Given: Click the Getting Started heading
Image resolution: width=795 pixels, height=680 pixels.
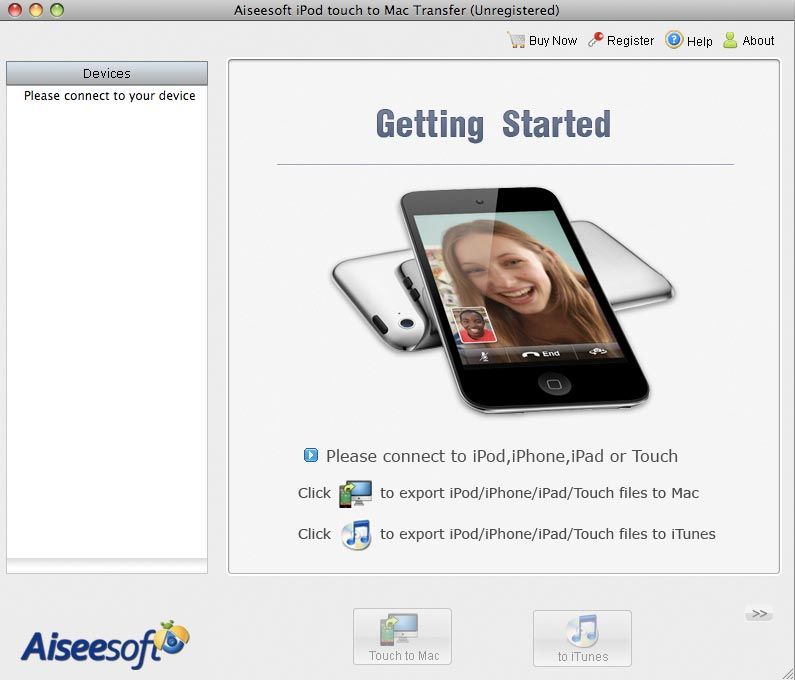Looking at the screenshot, I should pos(493,124).
